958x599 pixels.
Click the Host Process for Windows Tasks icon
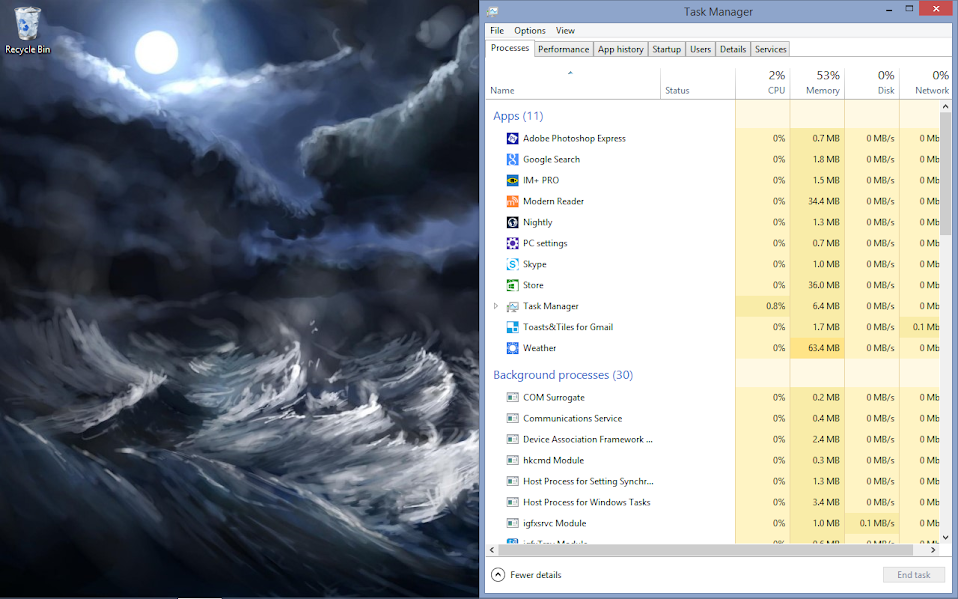coord(513,502)
